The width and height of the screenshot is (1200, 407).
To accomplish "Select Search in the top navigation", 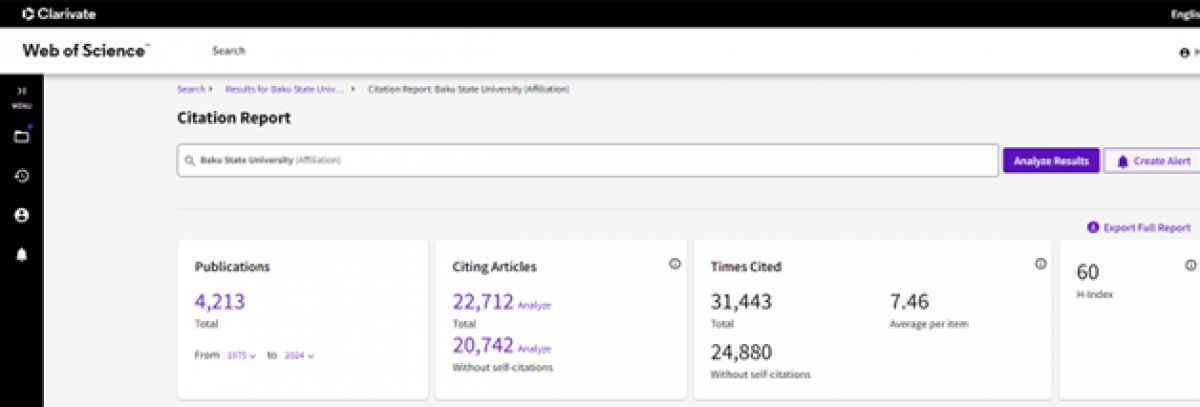I will [228, 51].
